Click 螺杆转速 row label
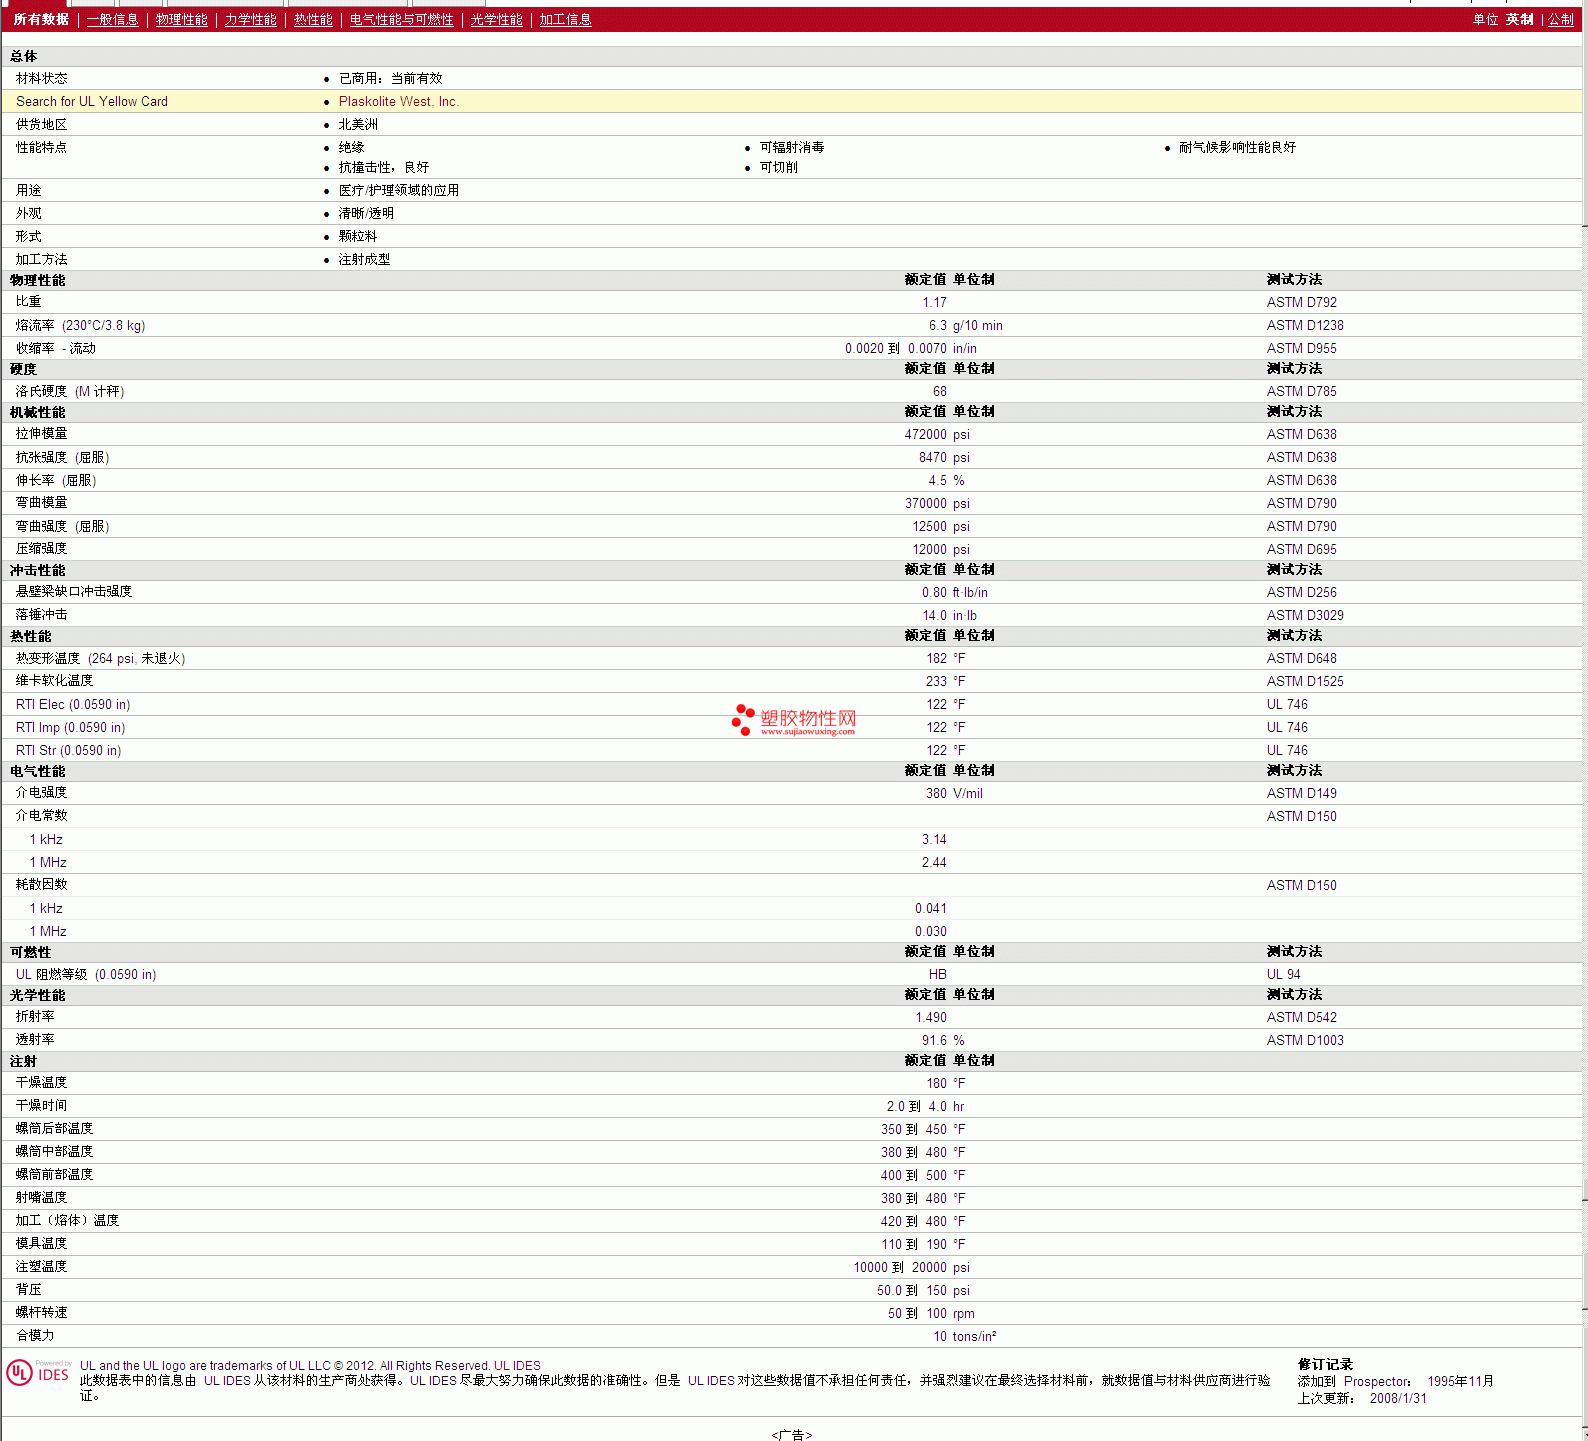1588x1441 pixels. [x=41, y=1312]
